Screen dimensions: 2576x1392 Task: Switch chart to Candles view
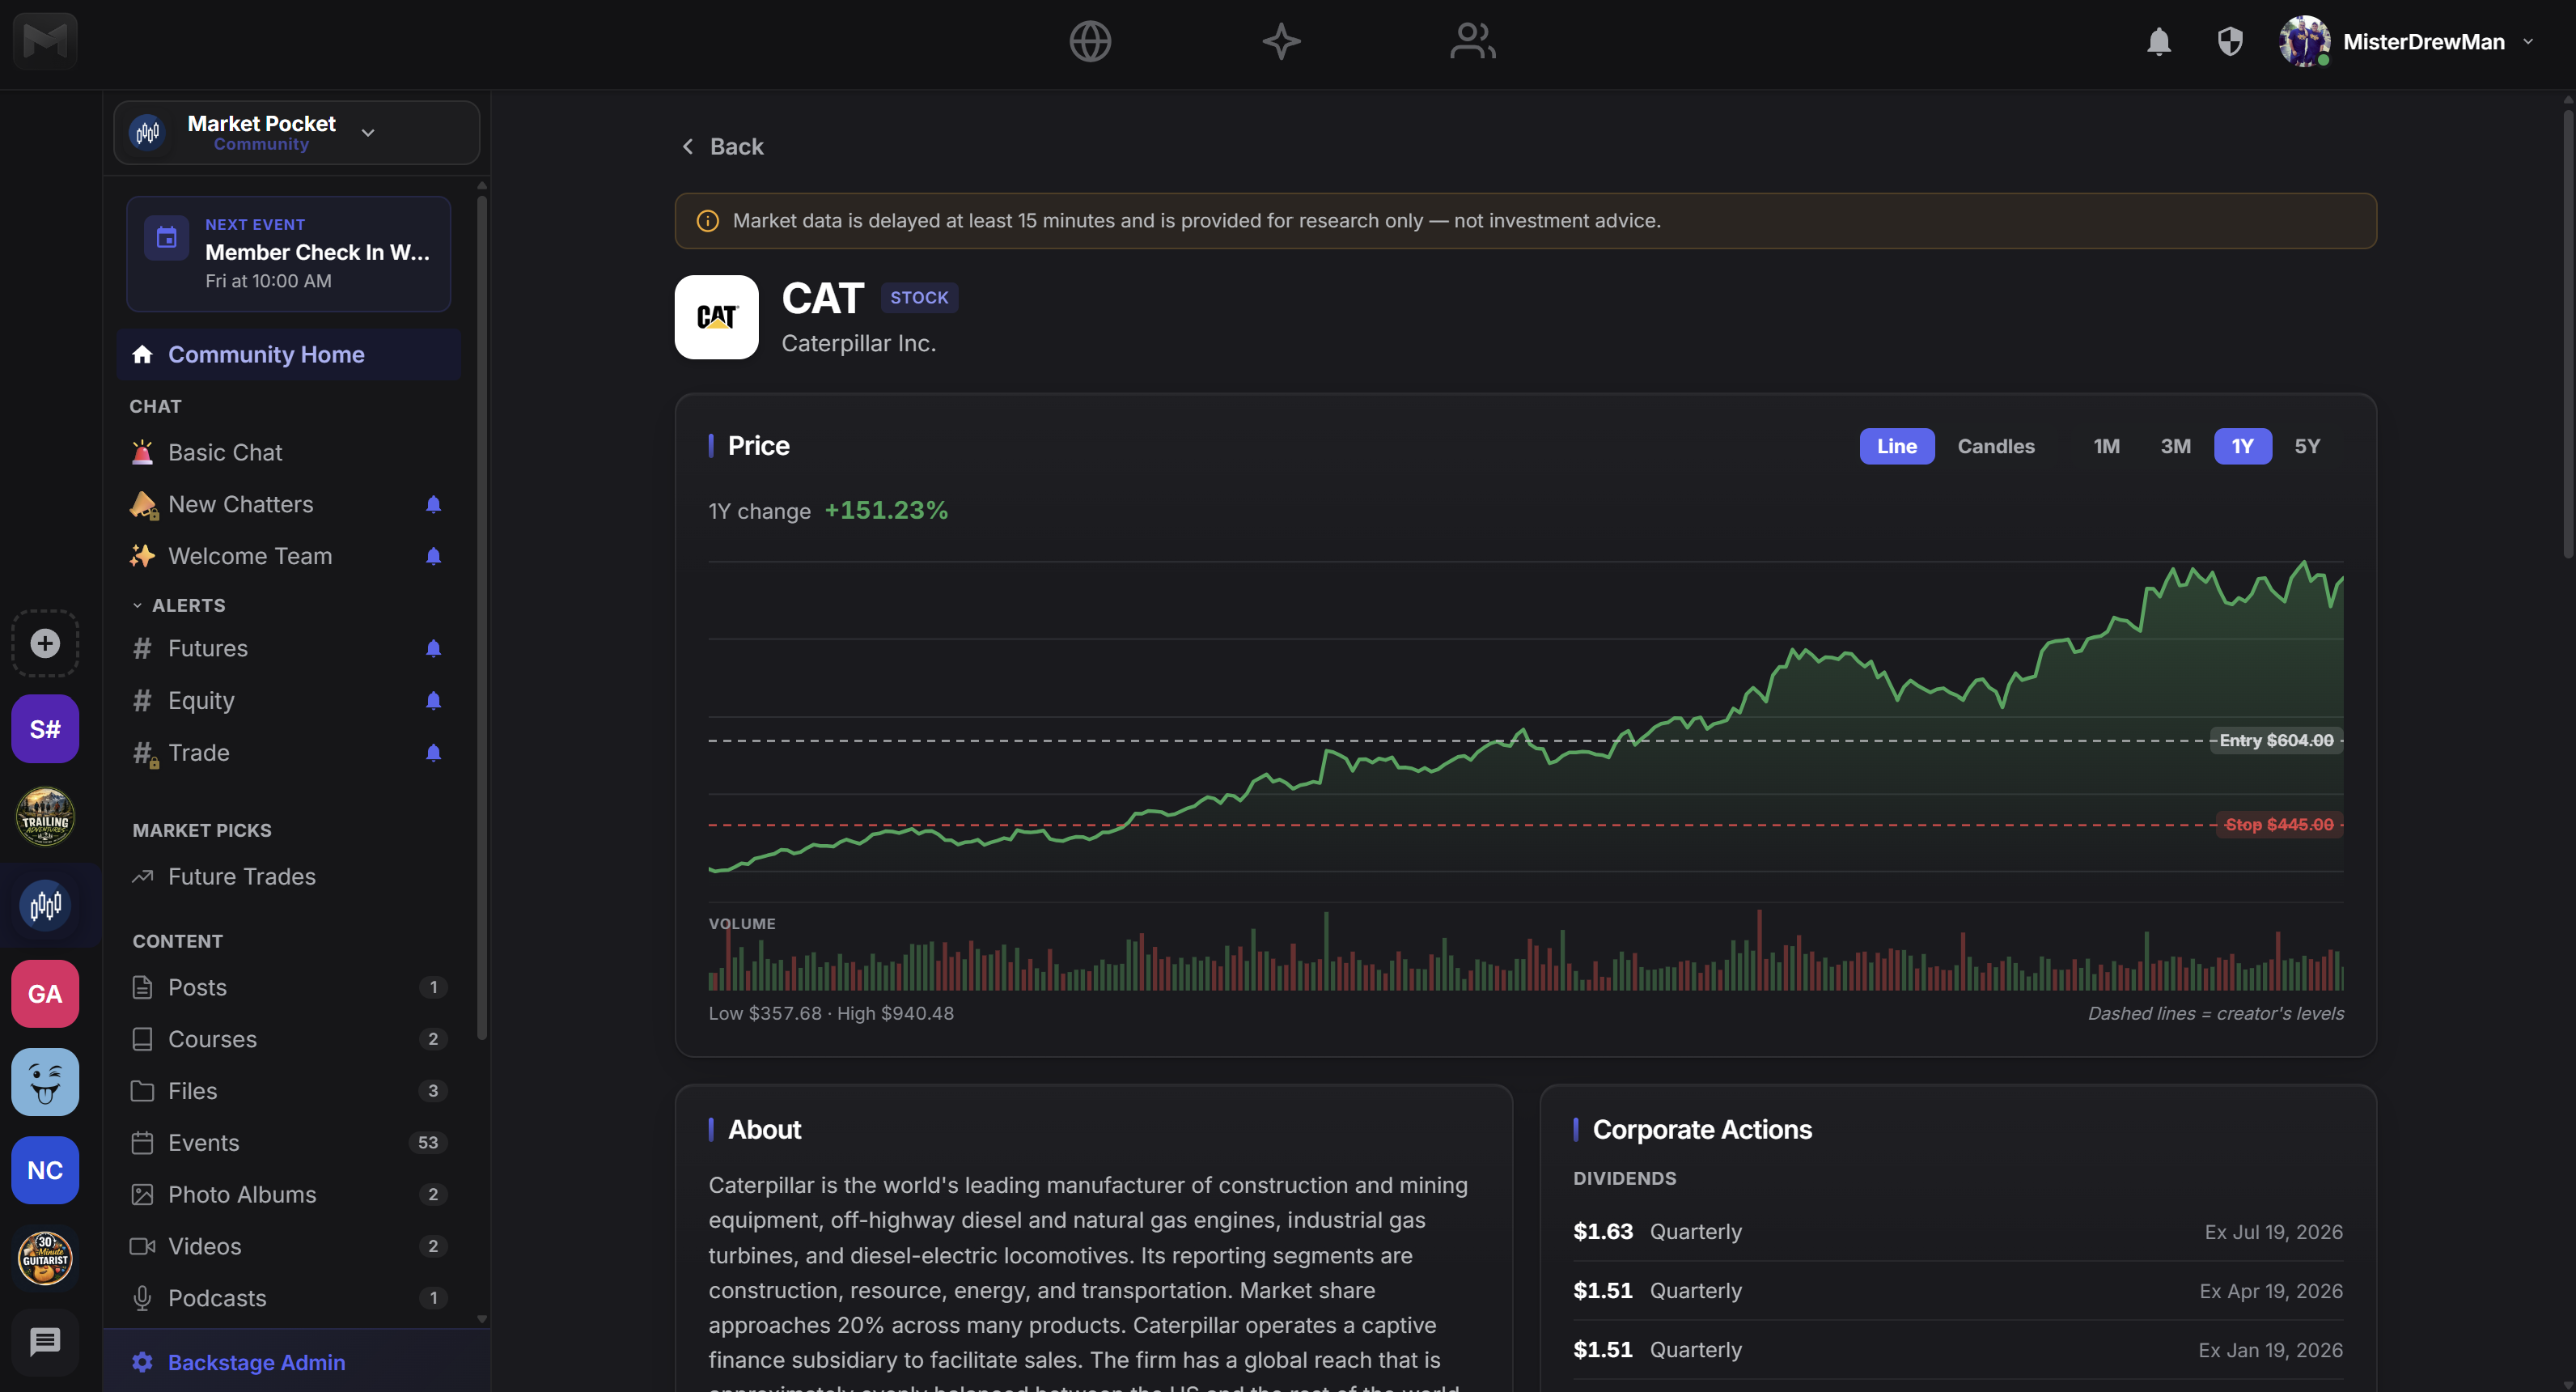[x=1995, y=446]
